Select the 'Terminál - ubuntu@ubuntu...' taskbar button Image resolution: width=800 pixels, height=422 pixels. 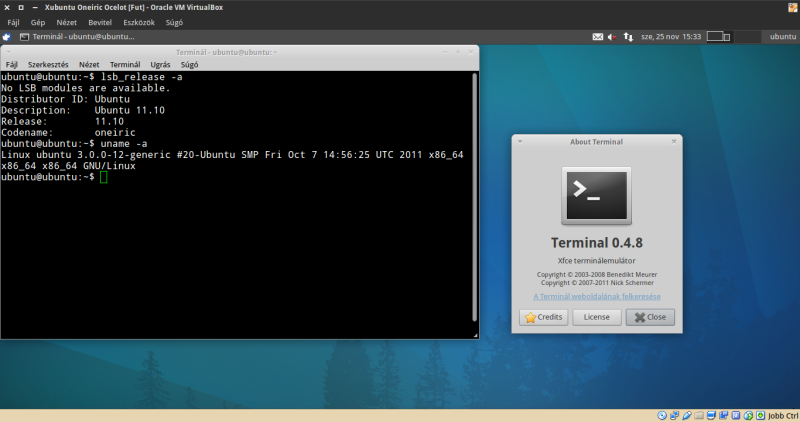pos(77,37)
